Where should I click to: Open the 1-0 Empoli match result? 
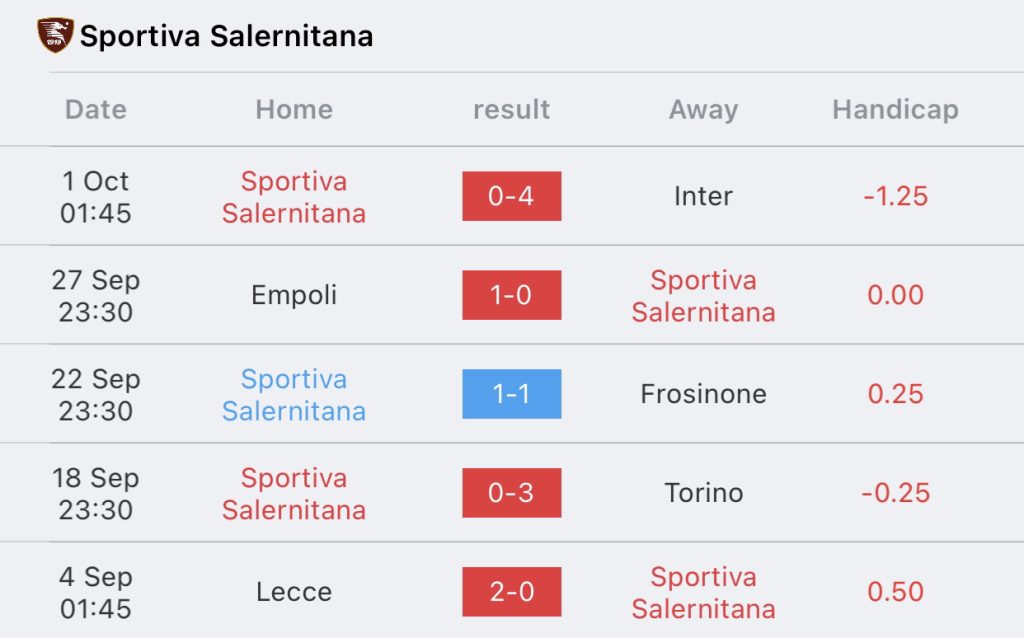click(511, 295)
